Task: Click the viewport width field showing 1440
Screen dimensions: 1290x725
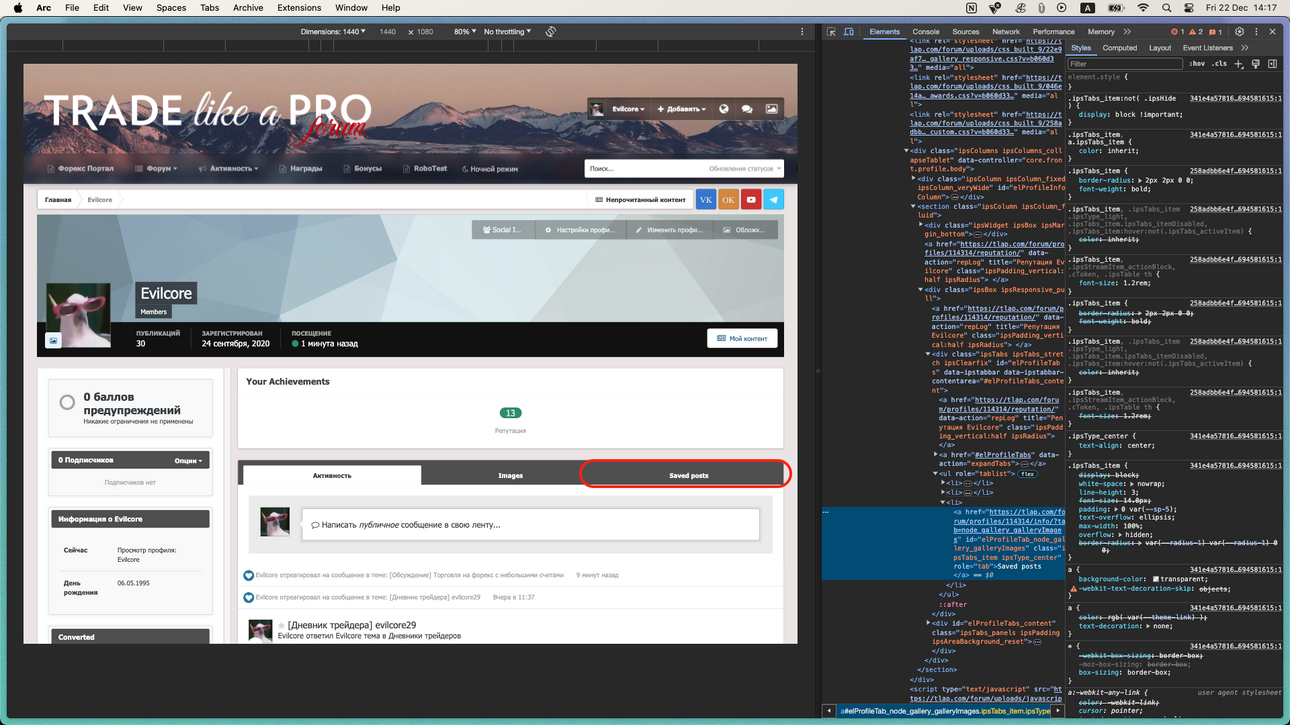Action: pyautogui.click(x=387, y=32)
